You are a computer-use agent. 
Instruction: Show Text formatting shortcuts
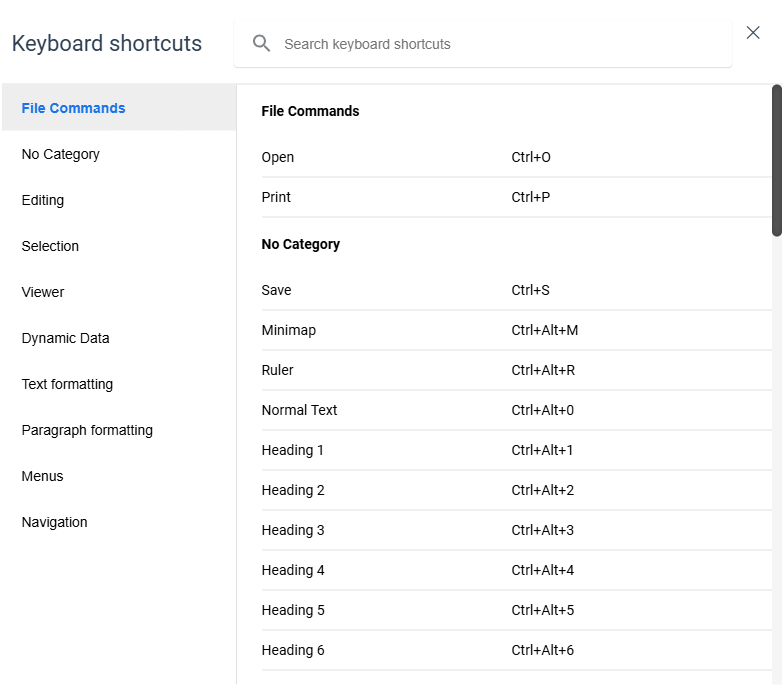click(119, 384)
